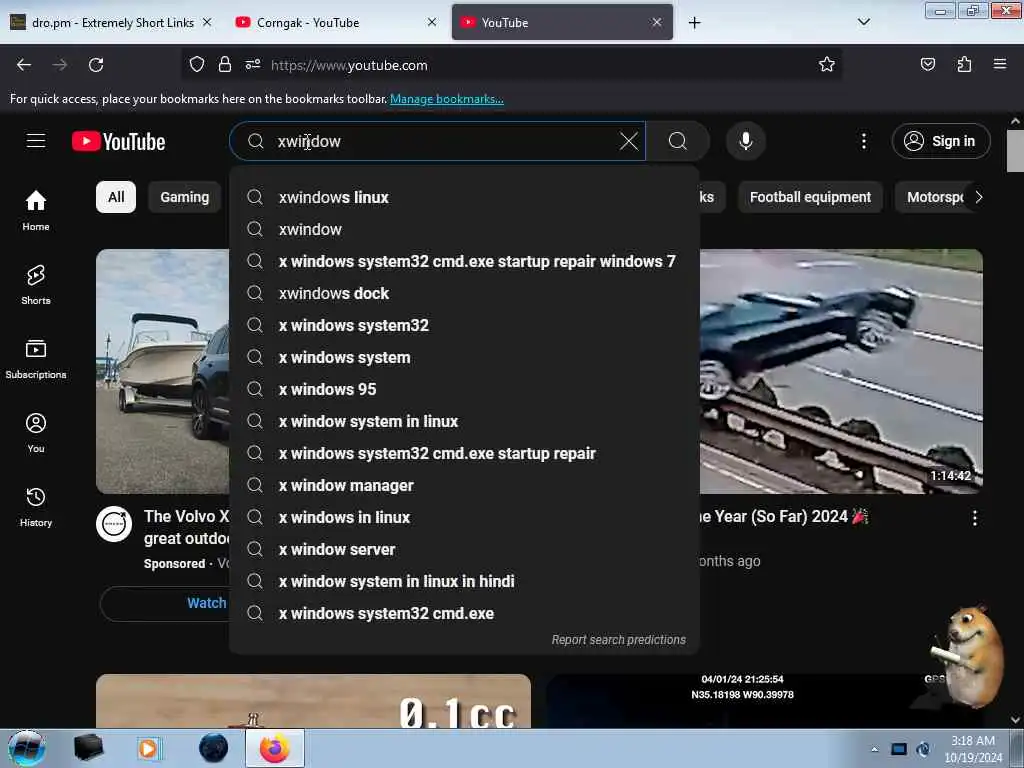View site security lock info
Image resolution: width=1024 pixels, height=768 pixels.
[x=225, y=65]
